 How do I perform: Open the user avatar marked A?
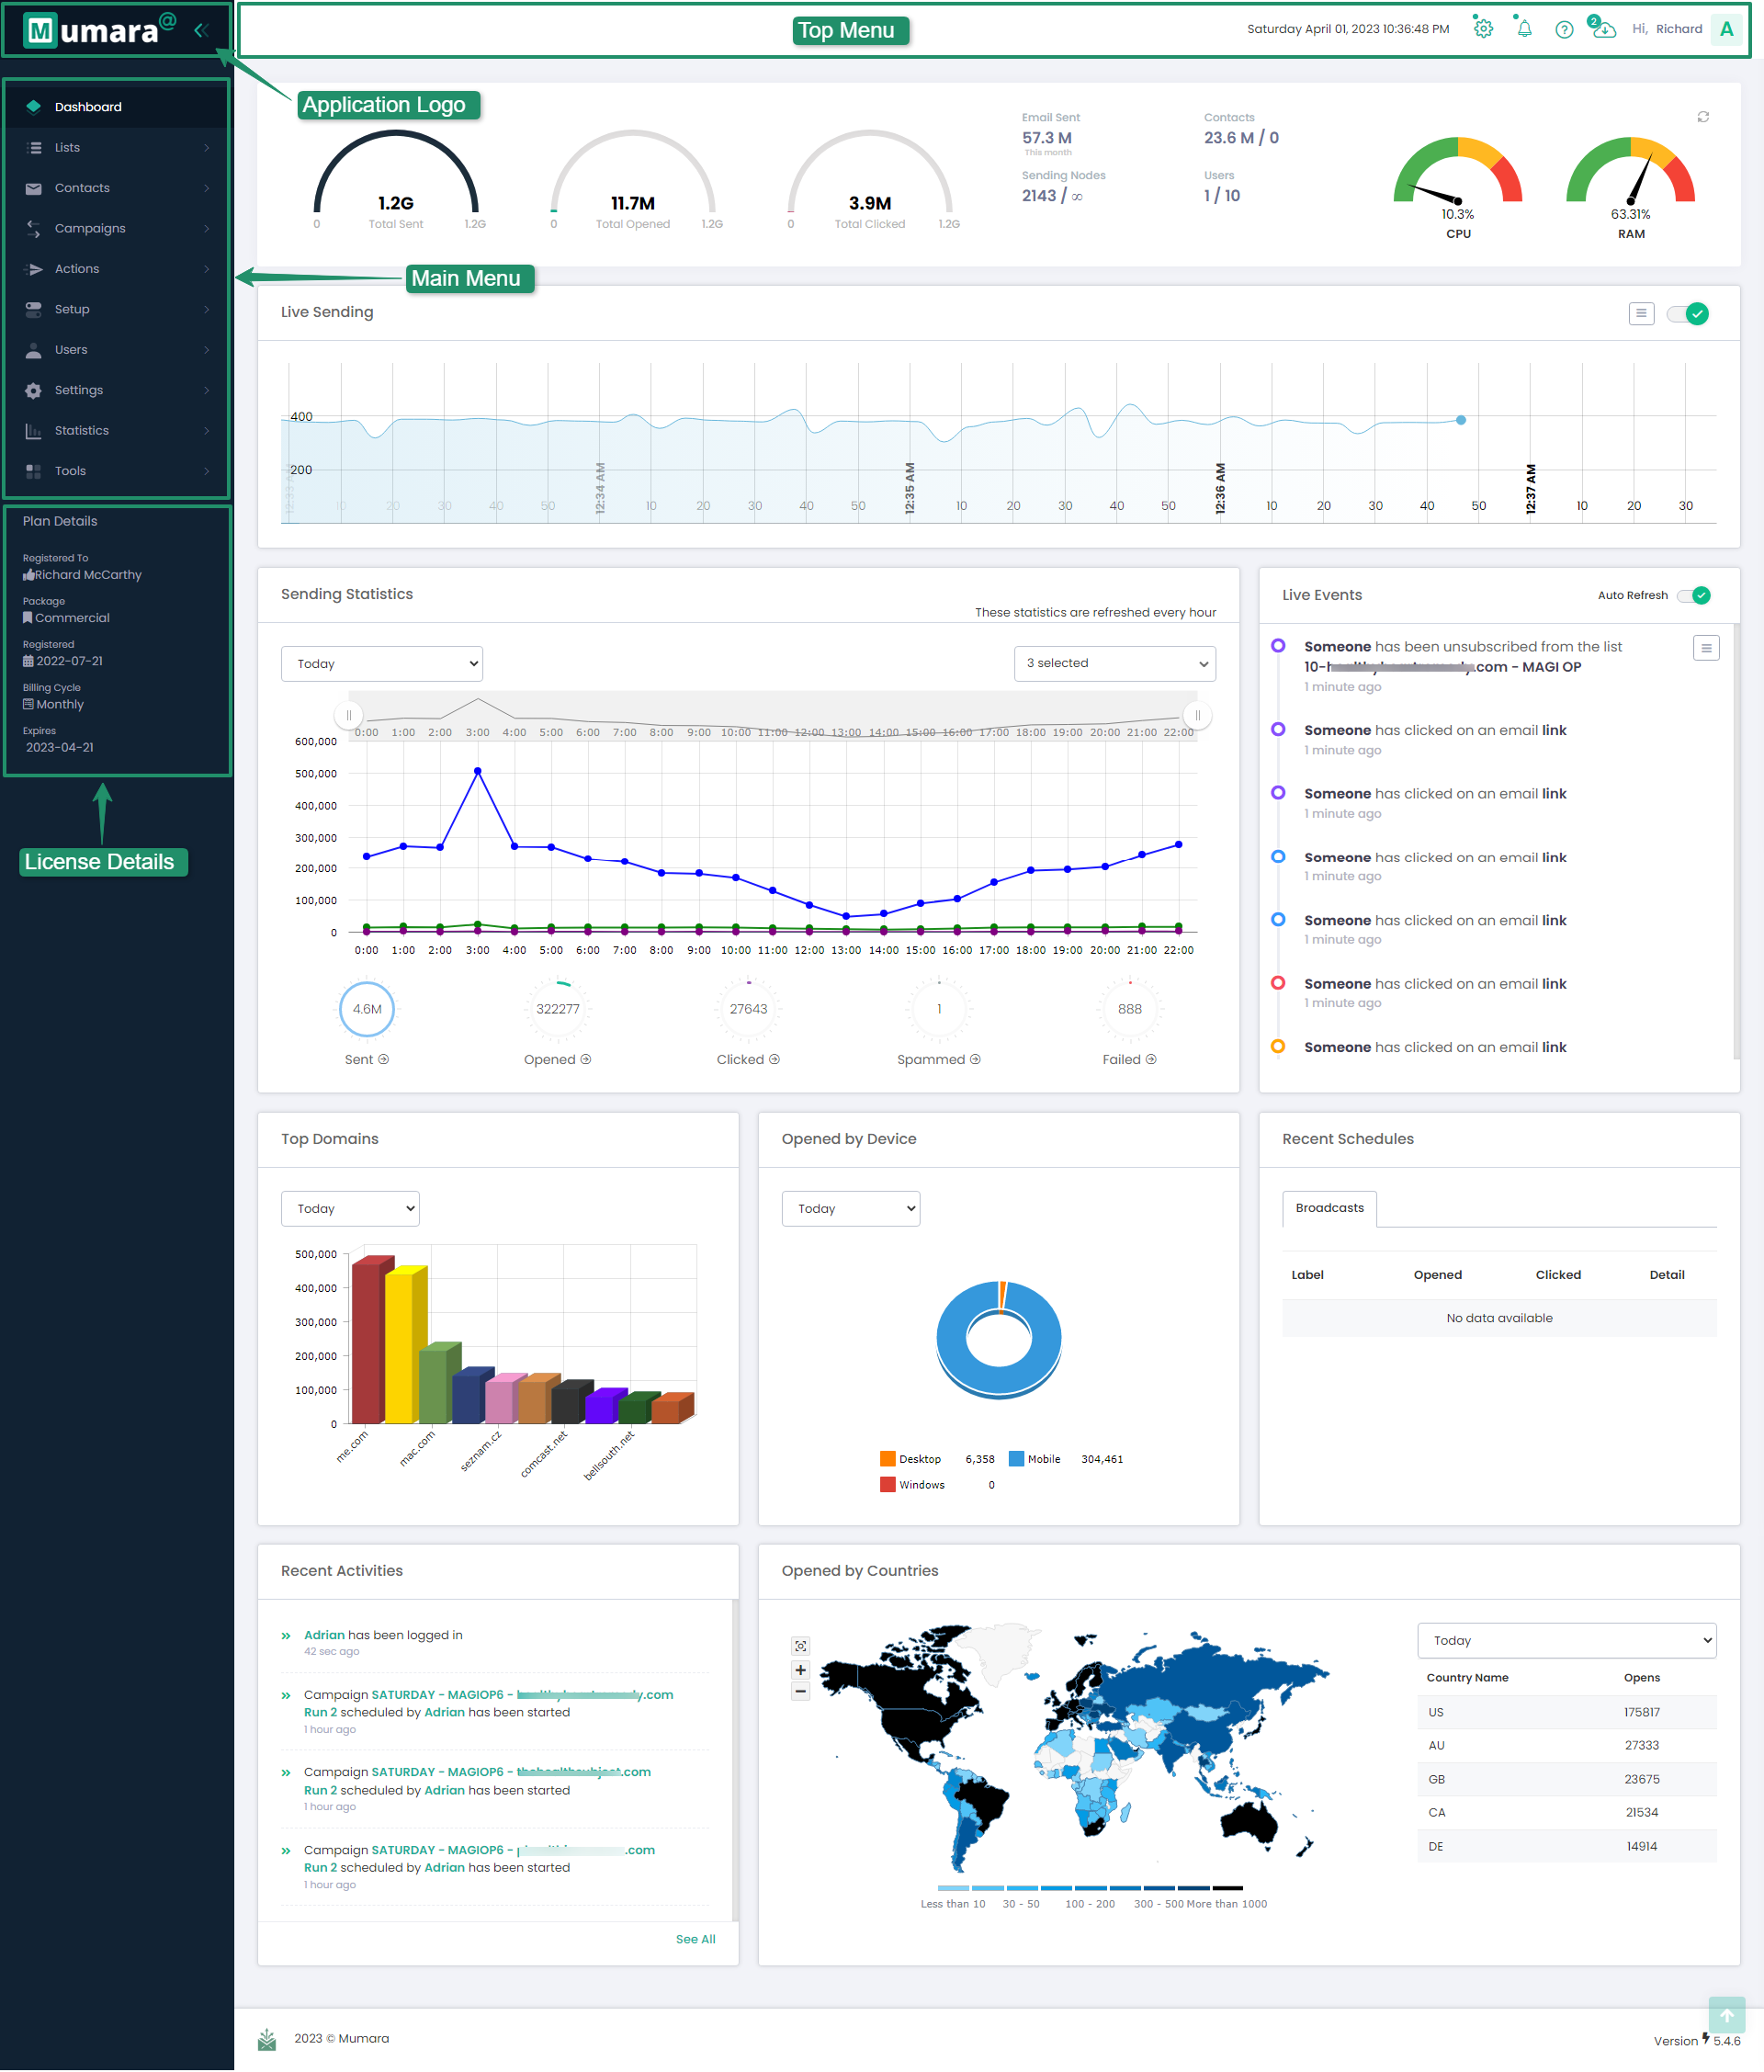click(1727, 29)
